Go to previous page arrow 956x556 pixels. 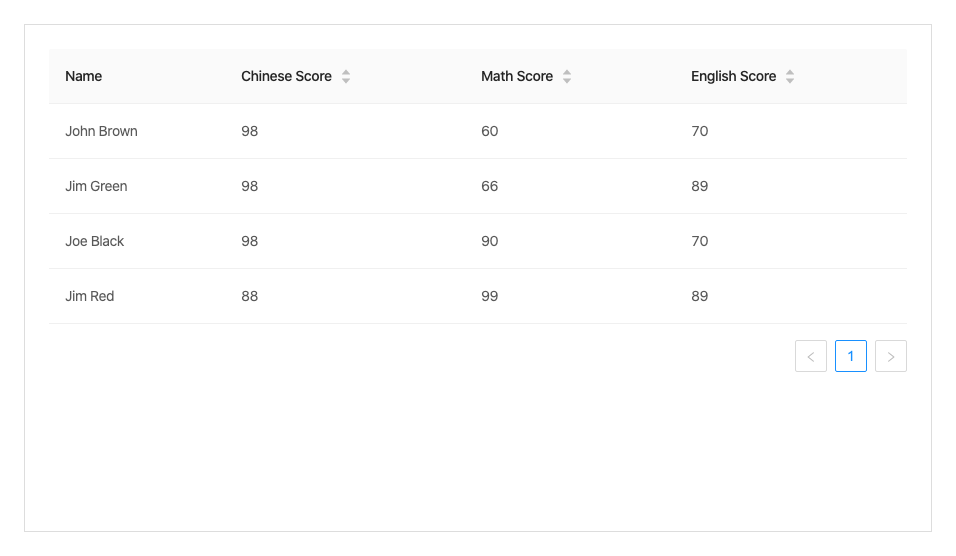point(811,356)
